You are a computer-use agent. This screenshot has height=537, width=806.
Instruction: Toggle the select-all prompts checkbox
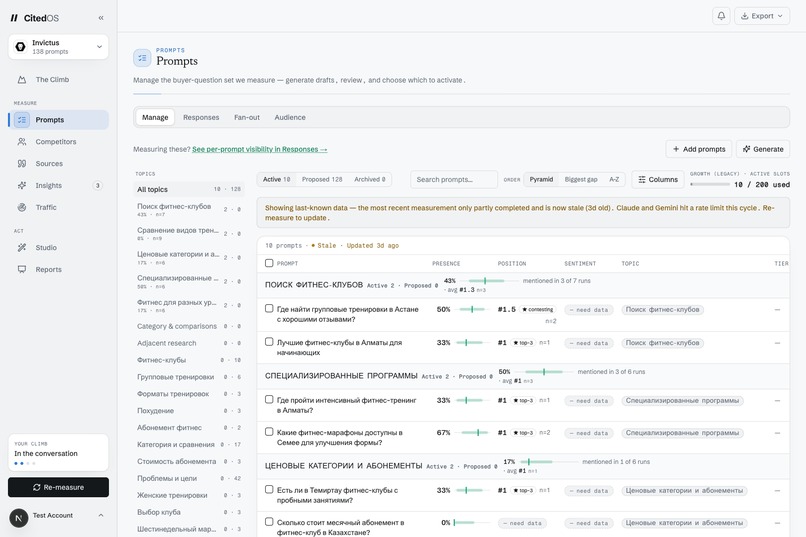(x=269, y=263)
